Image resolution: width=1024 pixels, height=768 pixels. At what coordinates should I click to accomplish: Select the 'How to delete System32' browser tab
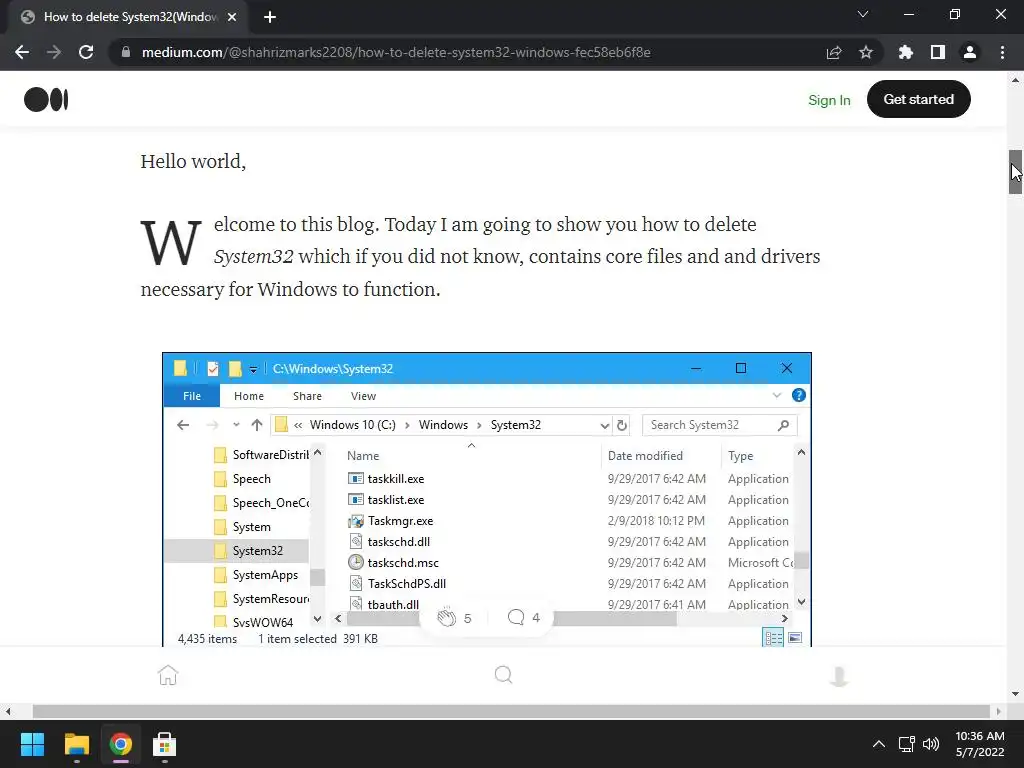(x=129, y=17)
